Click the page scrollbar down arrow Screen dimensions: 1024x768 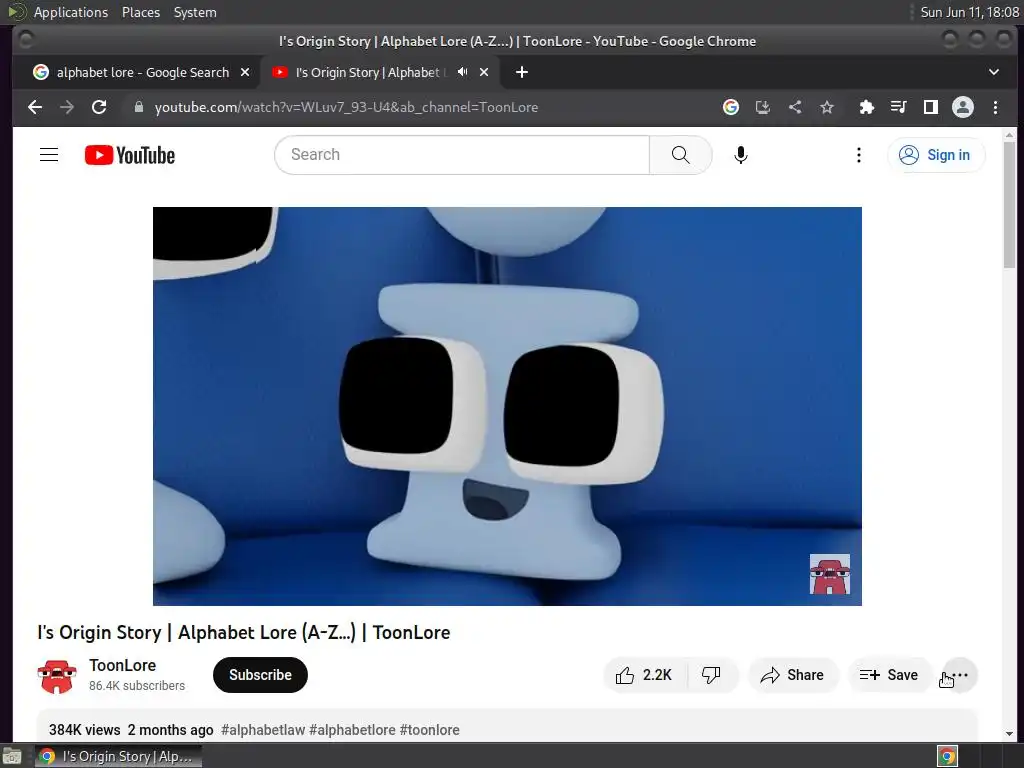coord(1009,734)
